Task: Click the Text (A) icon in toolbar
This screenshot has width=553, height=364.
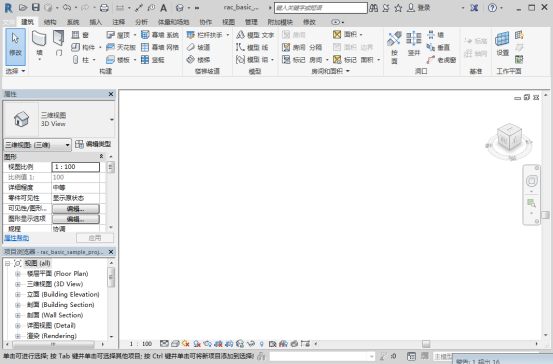Action: [x=163, y=8]
